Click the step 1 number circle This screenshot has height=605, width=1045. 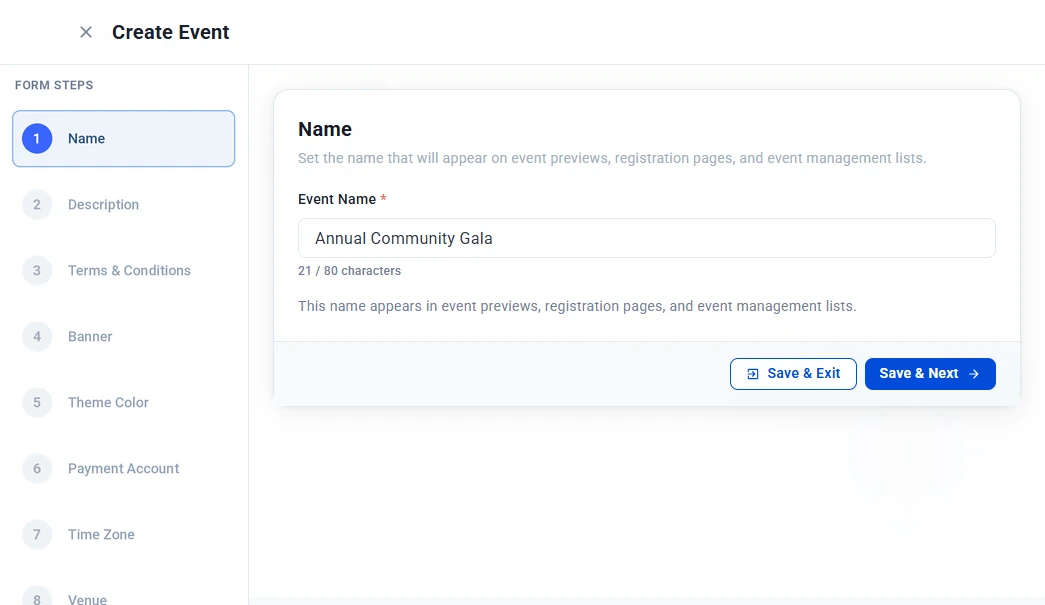[37, 139]
